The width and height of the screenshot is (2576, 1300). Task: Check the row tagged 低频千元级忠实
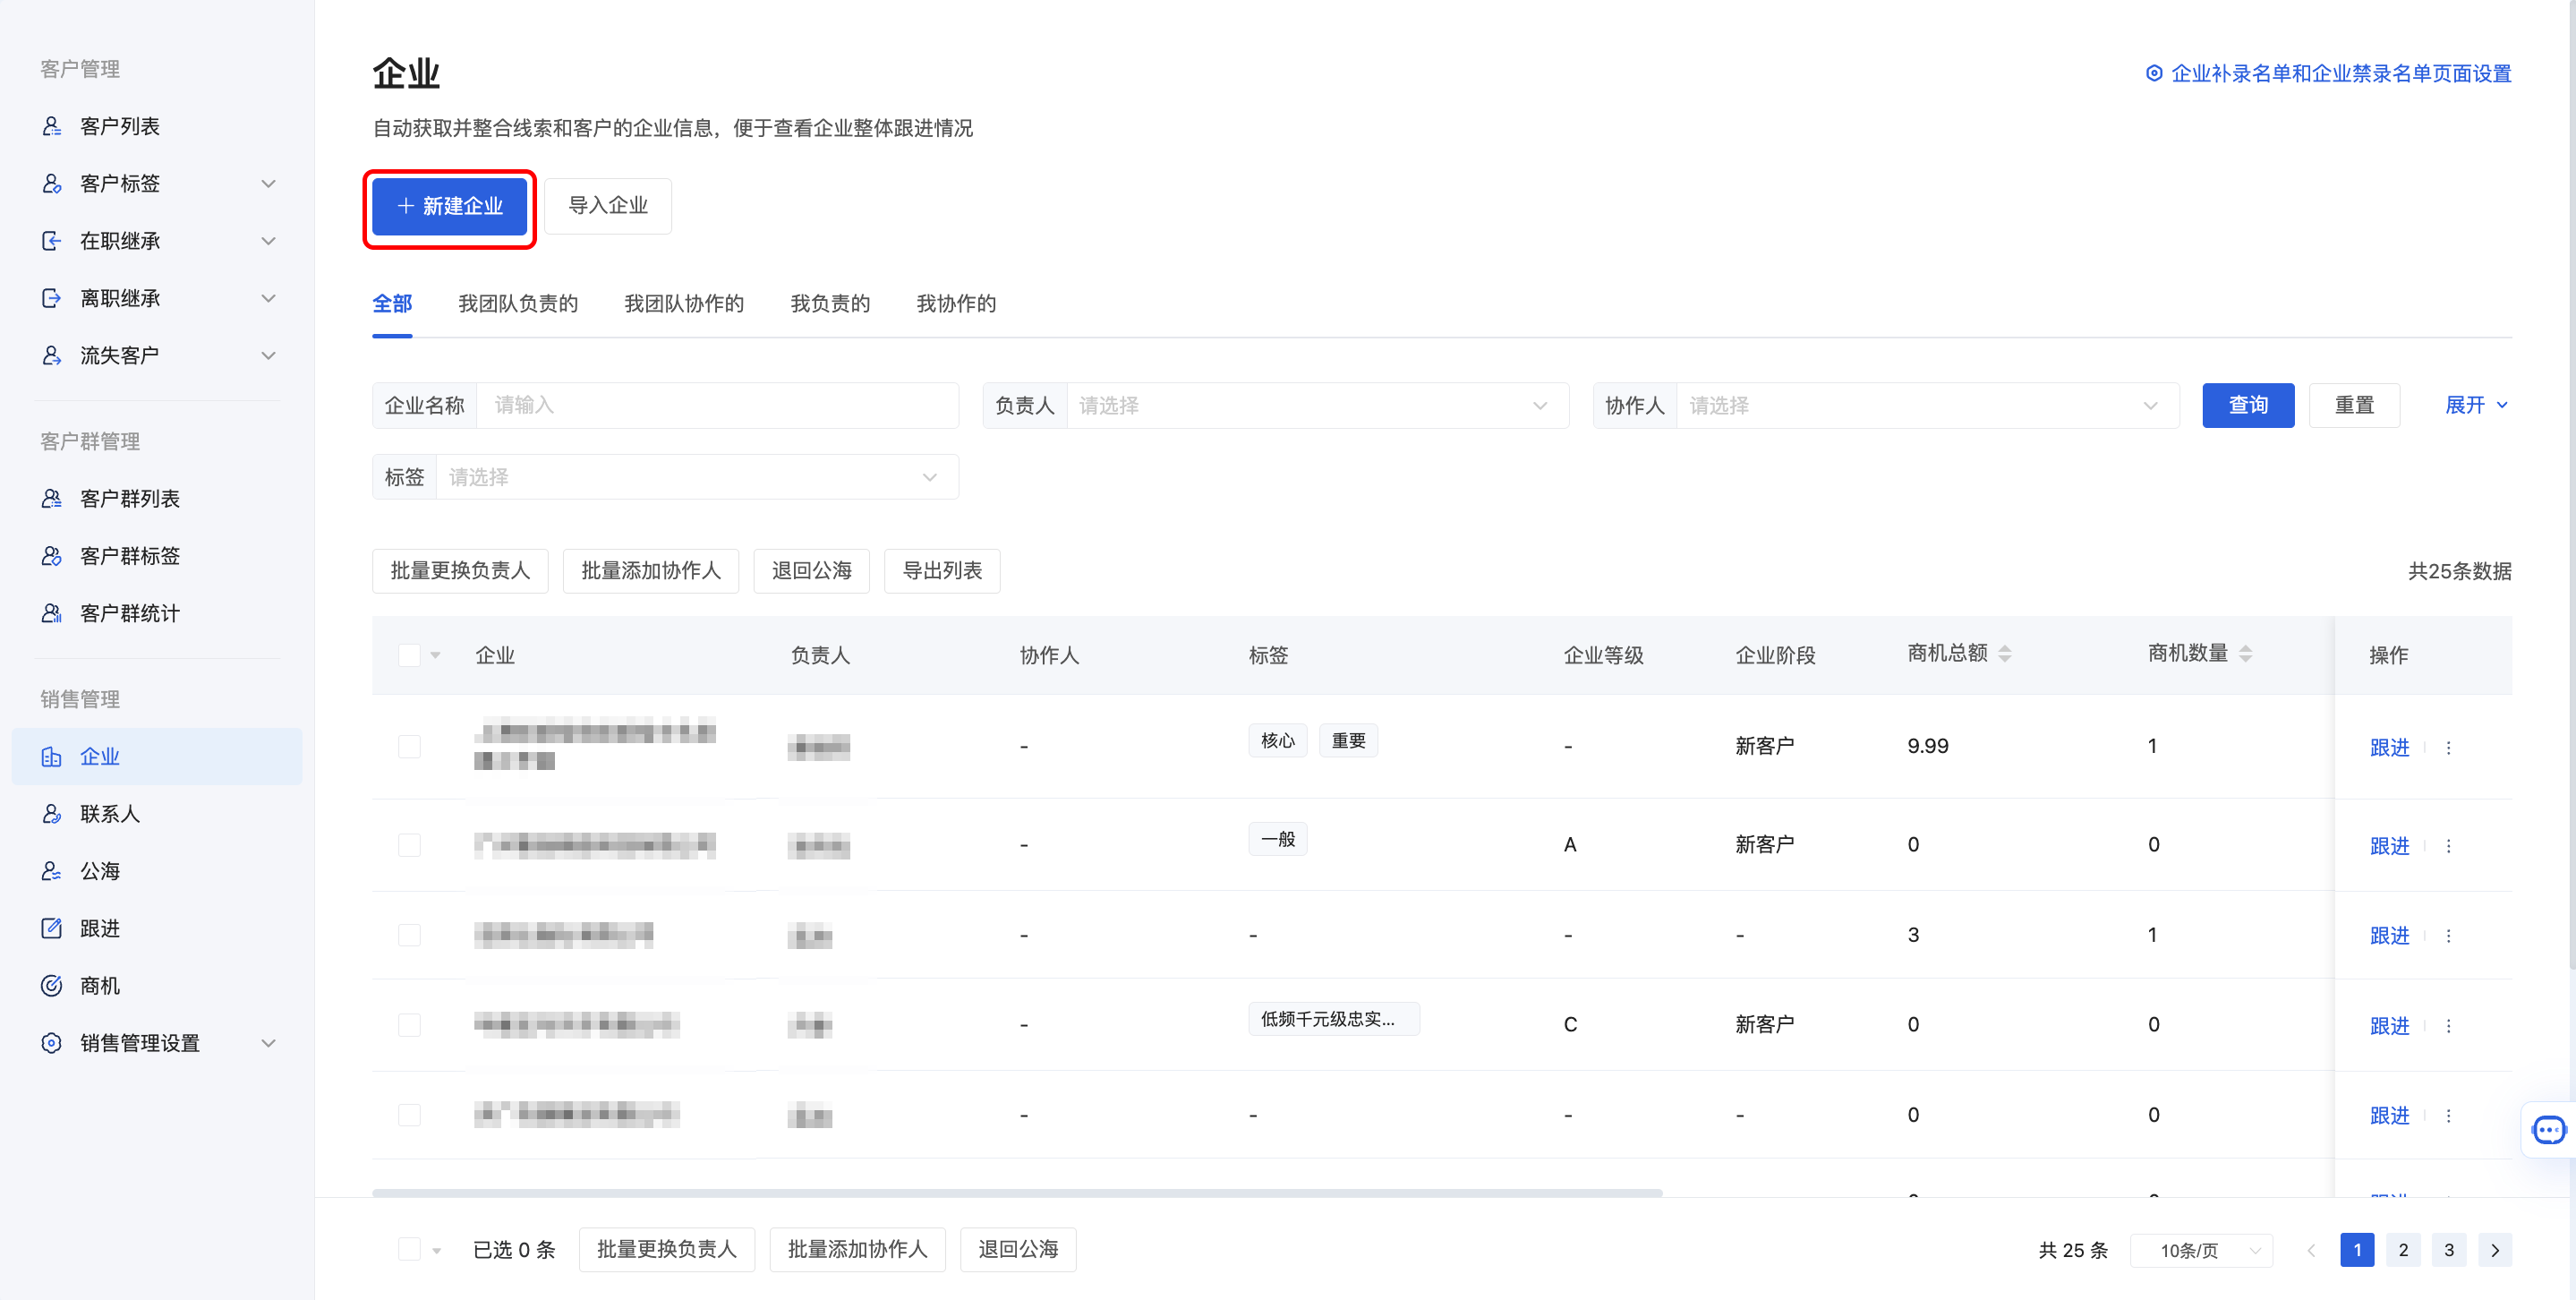coord(409,1025)
